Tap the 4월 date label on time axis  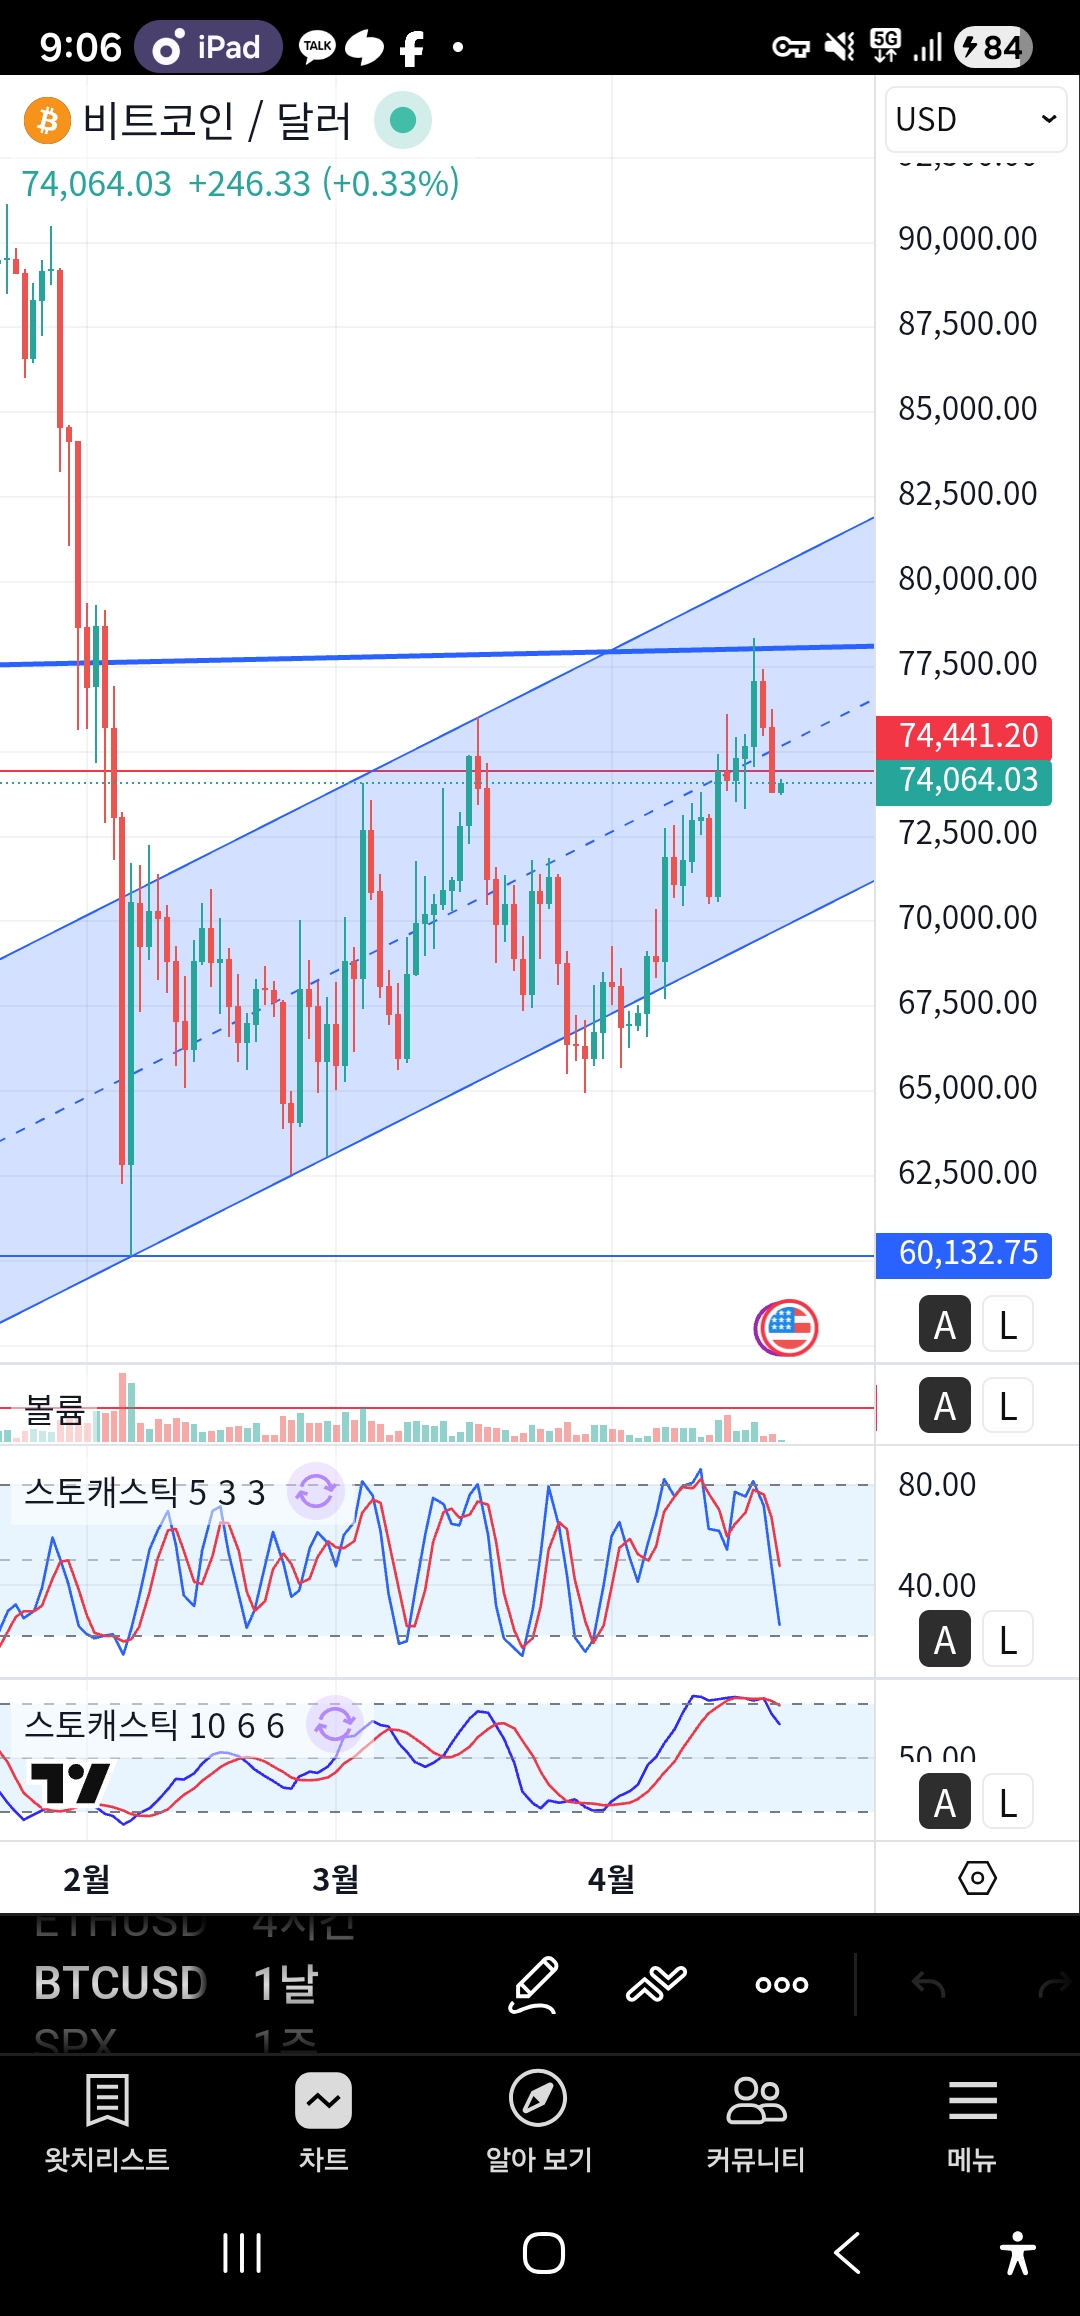[x=611, y=1879]
